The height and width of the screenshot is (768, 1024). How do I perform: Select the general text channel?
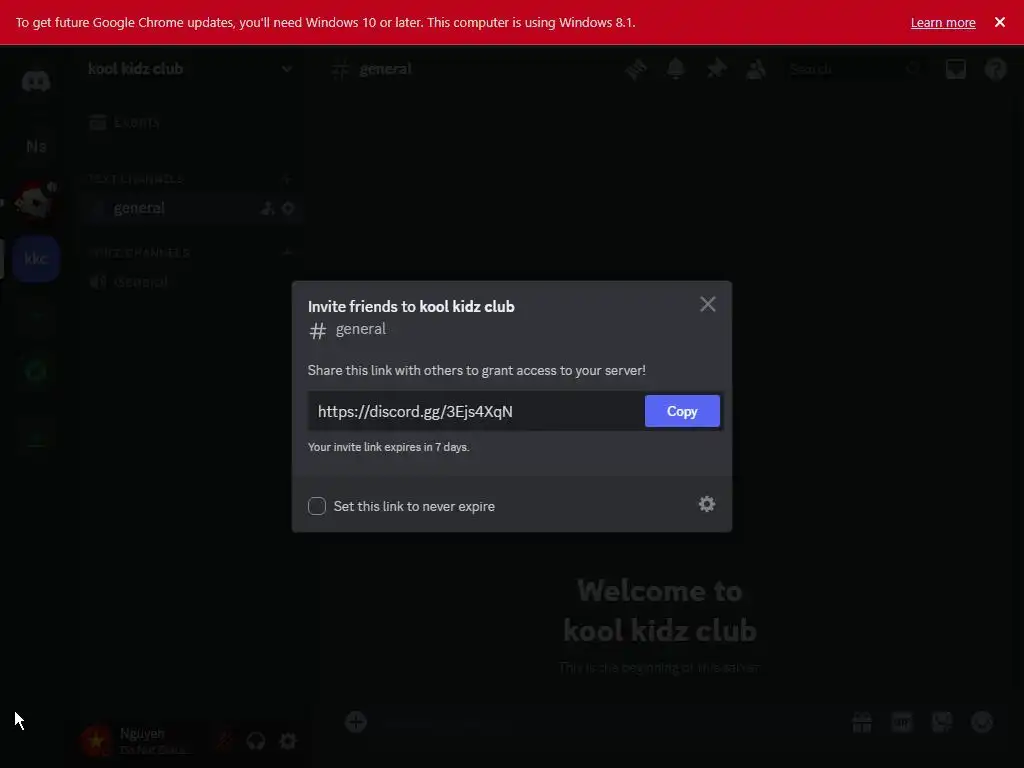pos(138,208)
